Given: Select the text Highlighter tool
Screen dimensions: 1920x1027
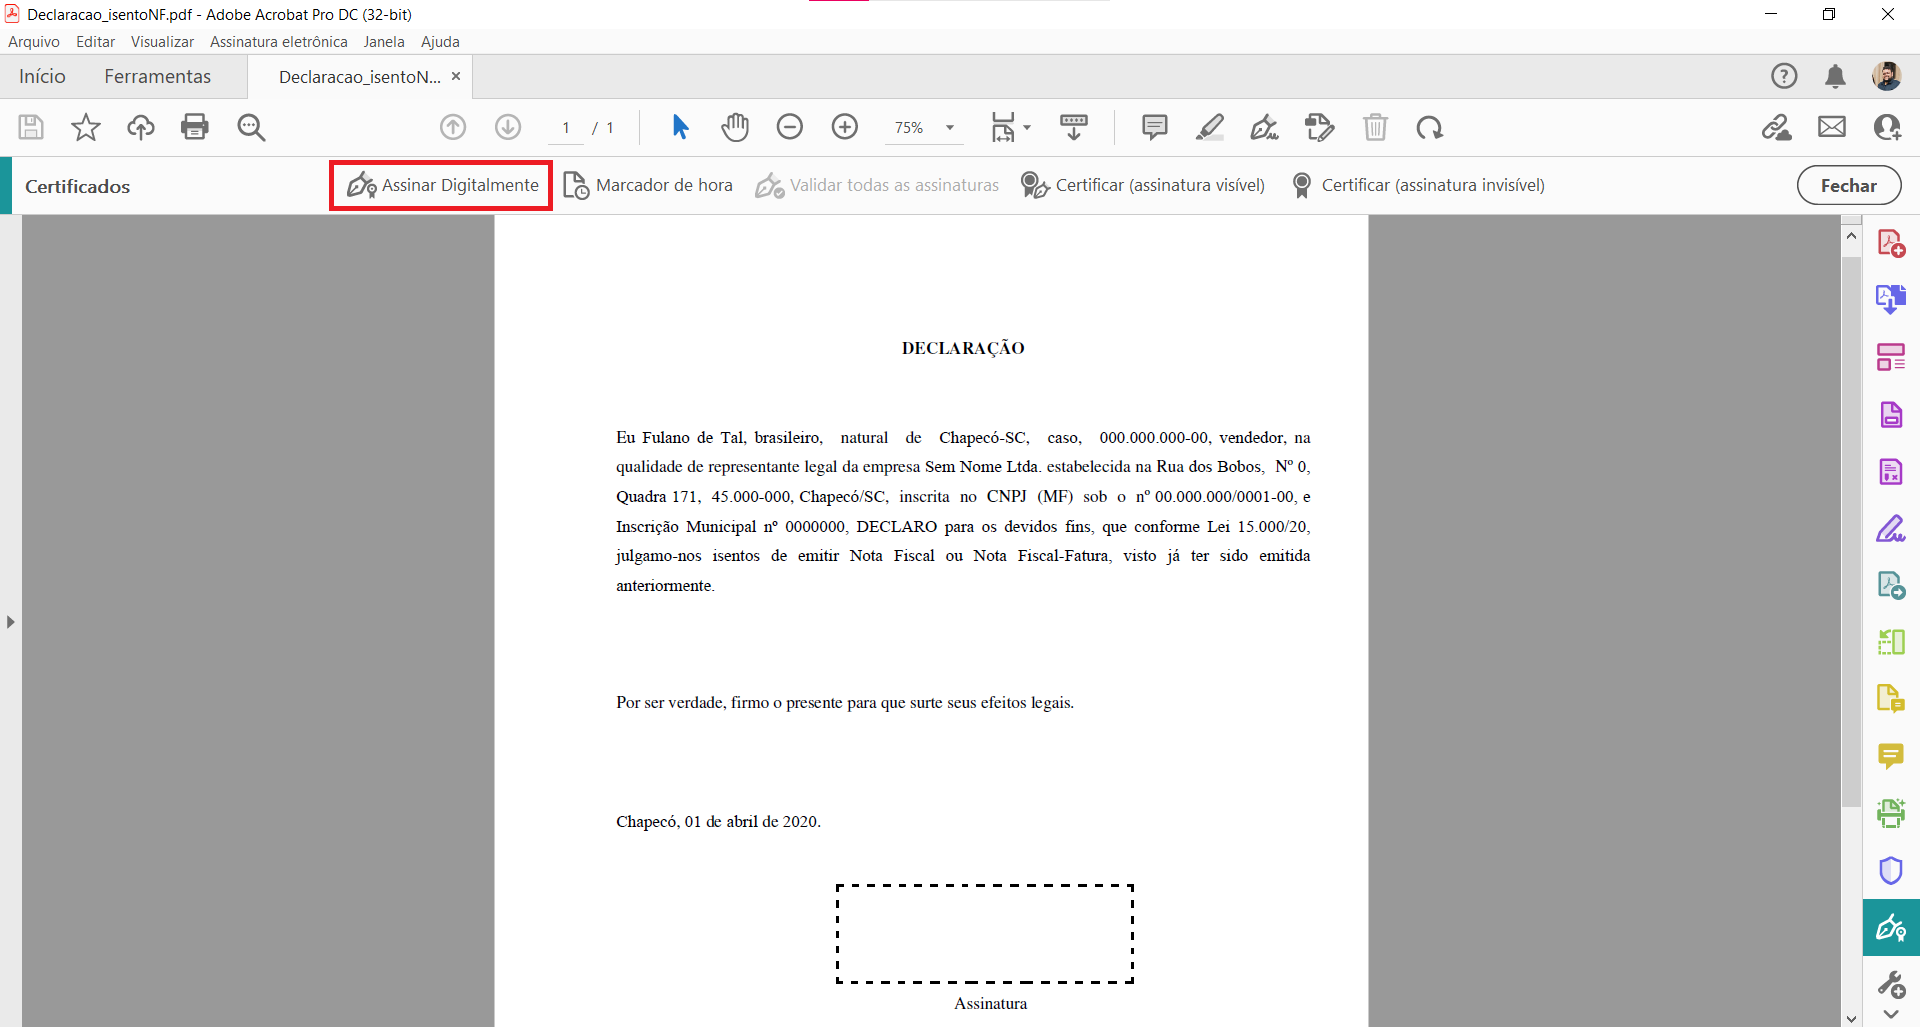Looking at the screenshot, I should (1210, 127).
